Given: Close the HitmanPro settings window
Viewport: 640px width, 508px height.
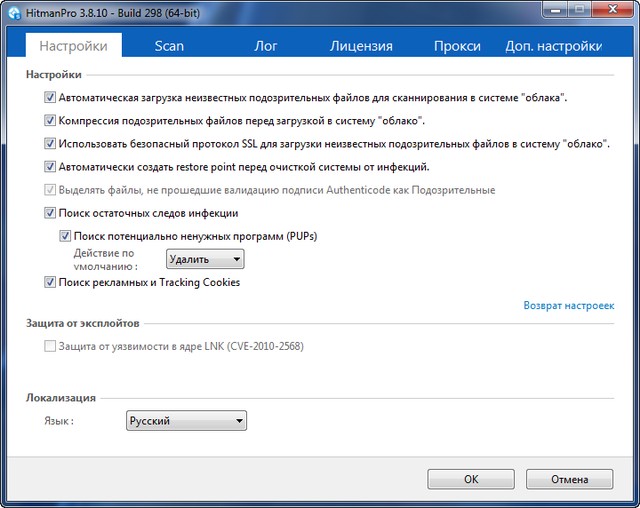Looking at the screenshot, I should [606, 11].
